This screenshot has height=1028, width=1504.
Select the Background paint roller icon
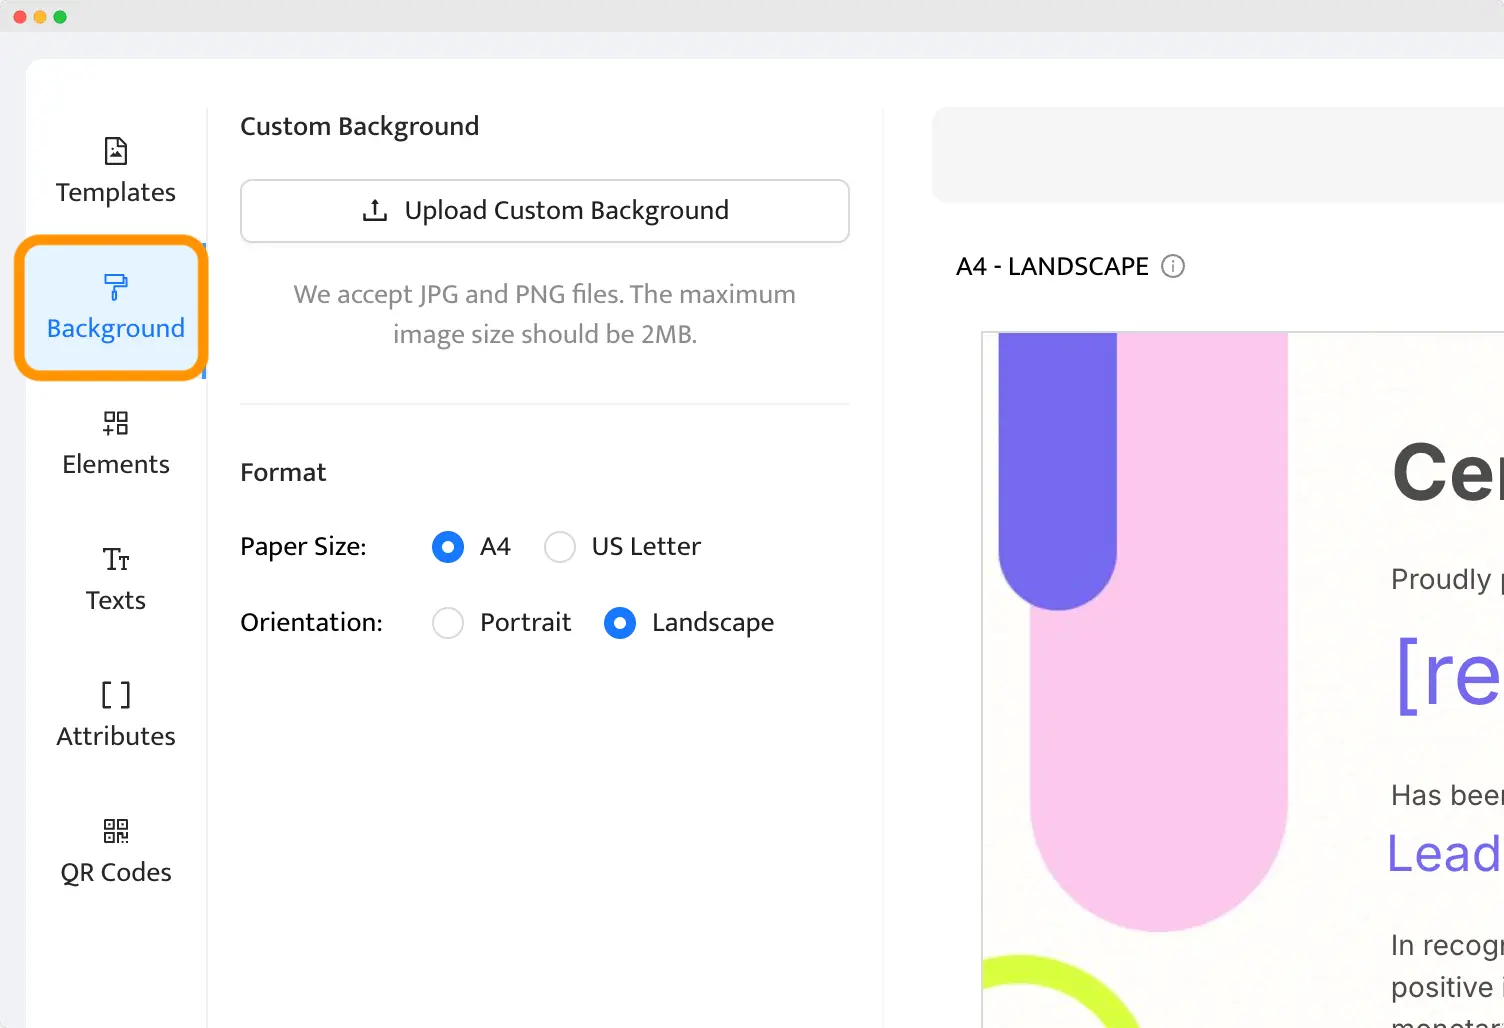(x=116, y=287)
